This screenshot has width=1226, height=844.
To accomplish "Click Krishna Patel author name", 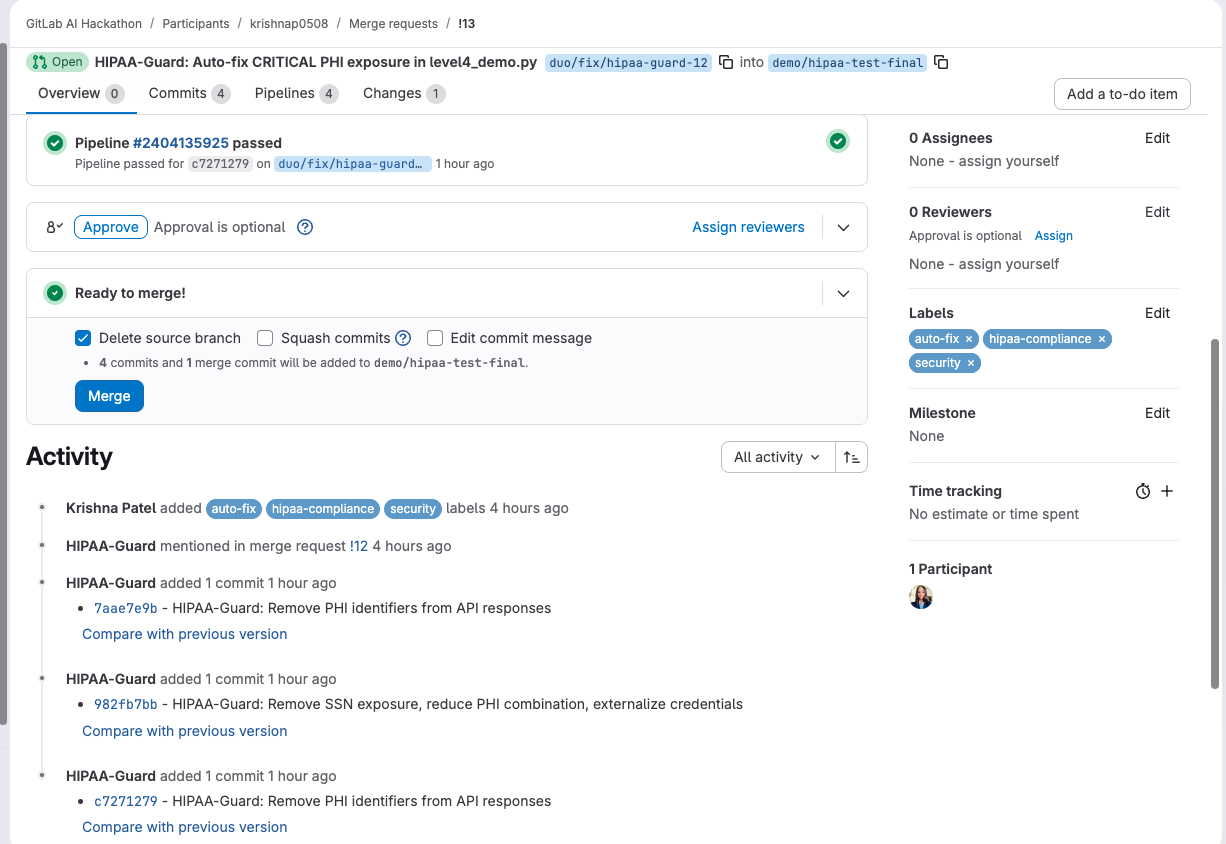I will tap(111, 508).
